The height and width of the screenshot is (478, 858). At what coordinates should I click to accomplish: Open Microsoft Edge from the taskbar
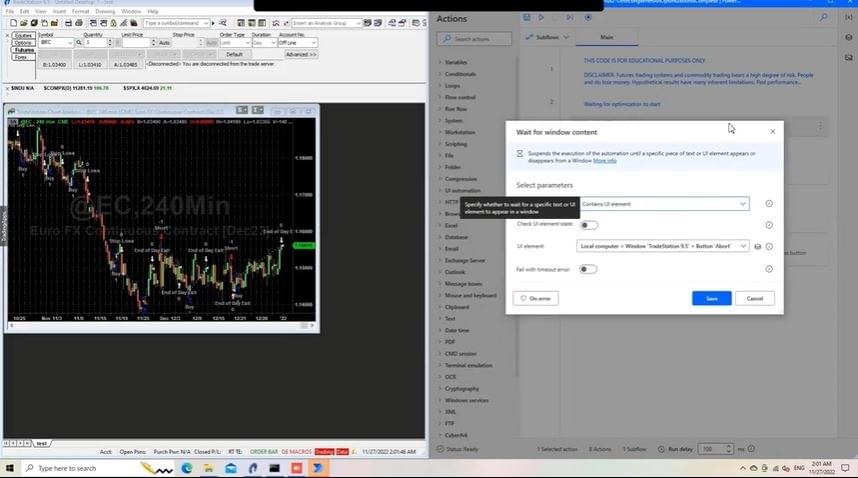pos(186,468)
